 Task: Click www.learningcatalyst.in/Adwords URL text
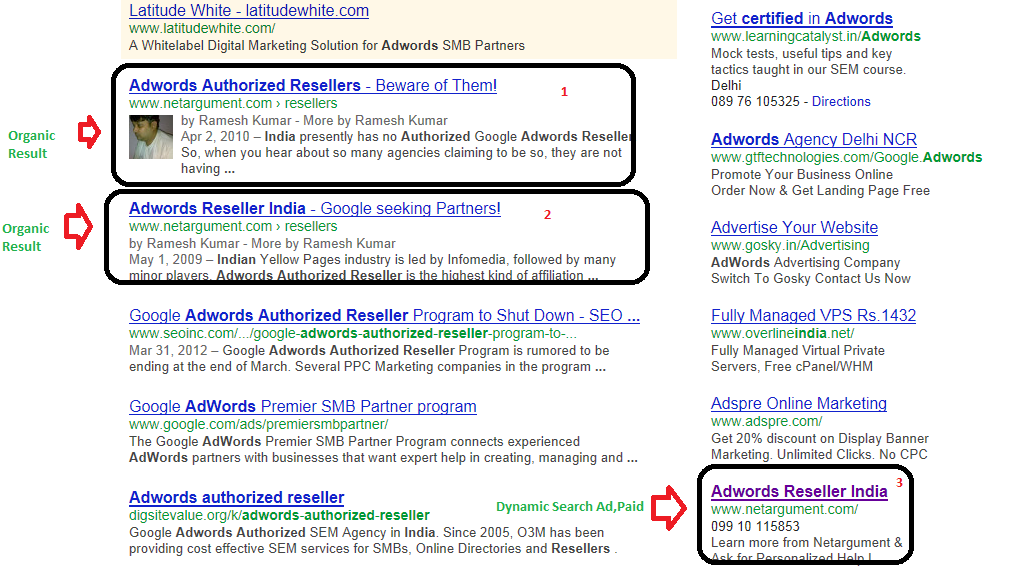816,37
